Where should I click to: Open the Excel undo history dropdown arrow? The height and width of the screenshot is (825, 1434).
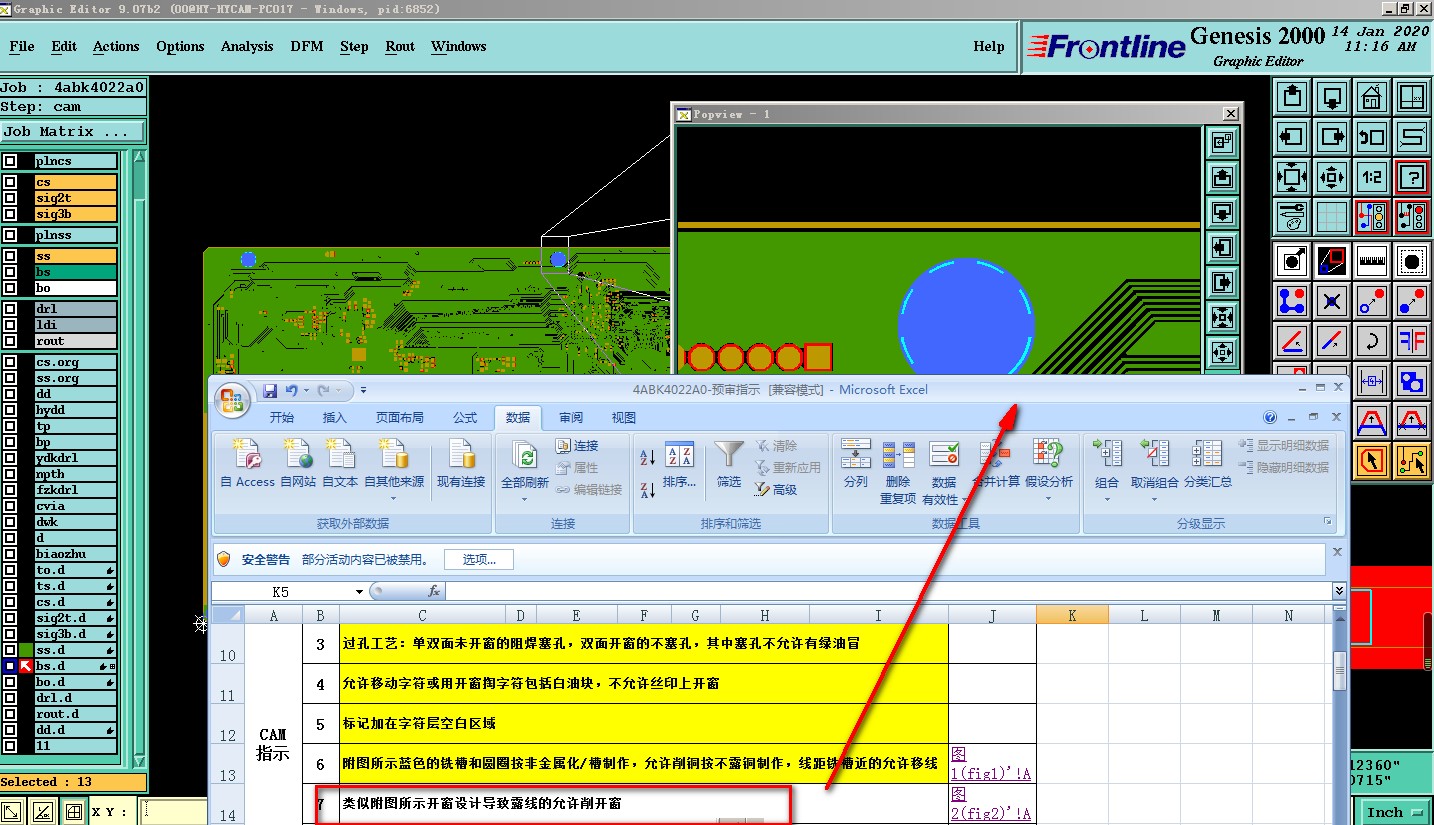307,390
